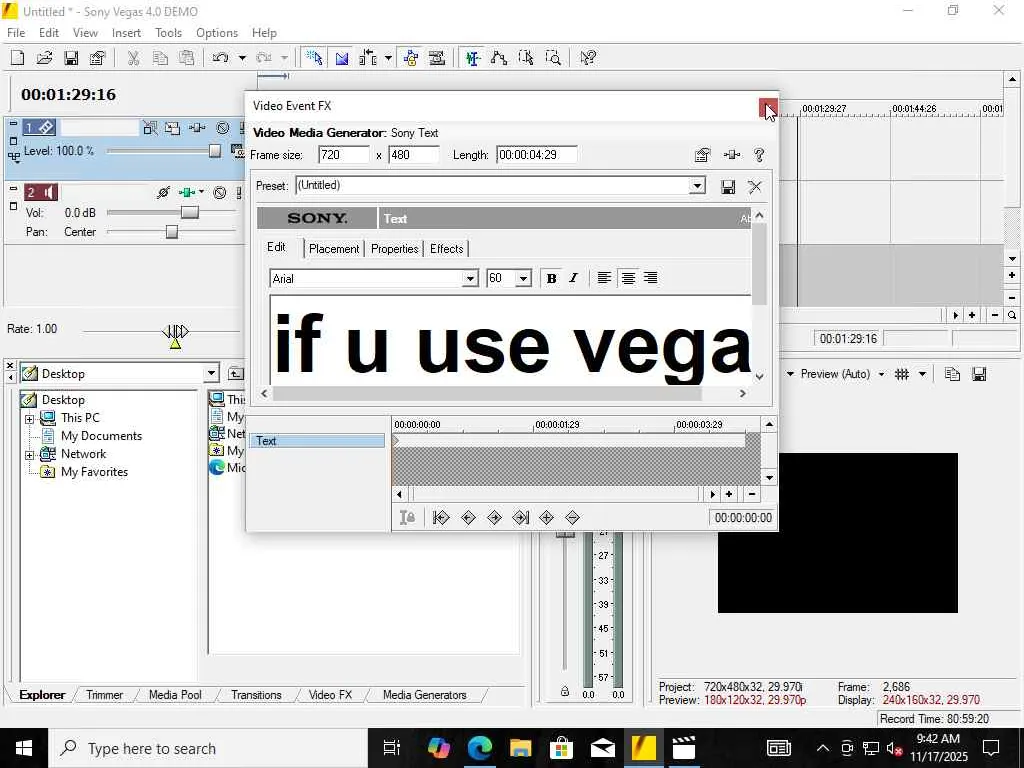Image resolution: width=1024 pixels, height=768 pixels.
Task: Align text right
Action: (x=650, y=279)
